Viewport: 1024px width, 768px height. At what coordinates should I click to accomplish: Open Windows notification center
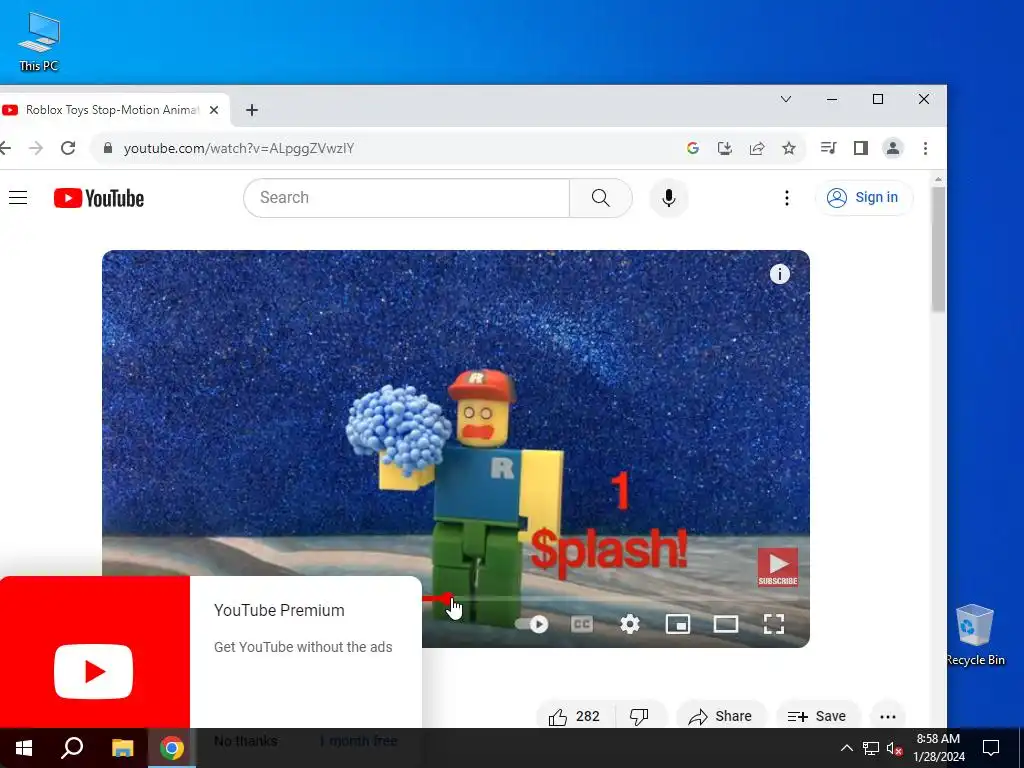coord(991,748)
